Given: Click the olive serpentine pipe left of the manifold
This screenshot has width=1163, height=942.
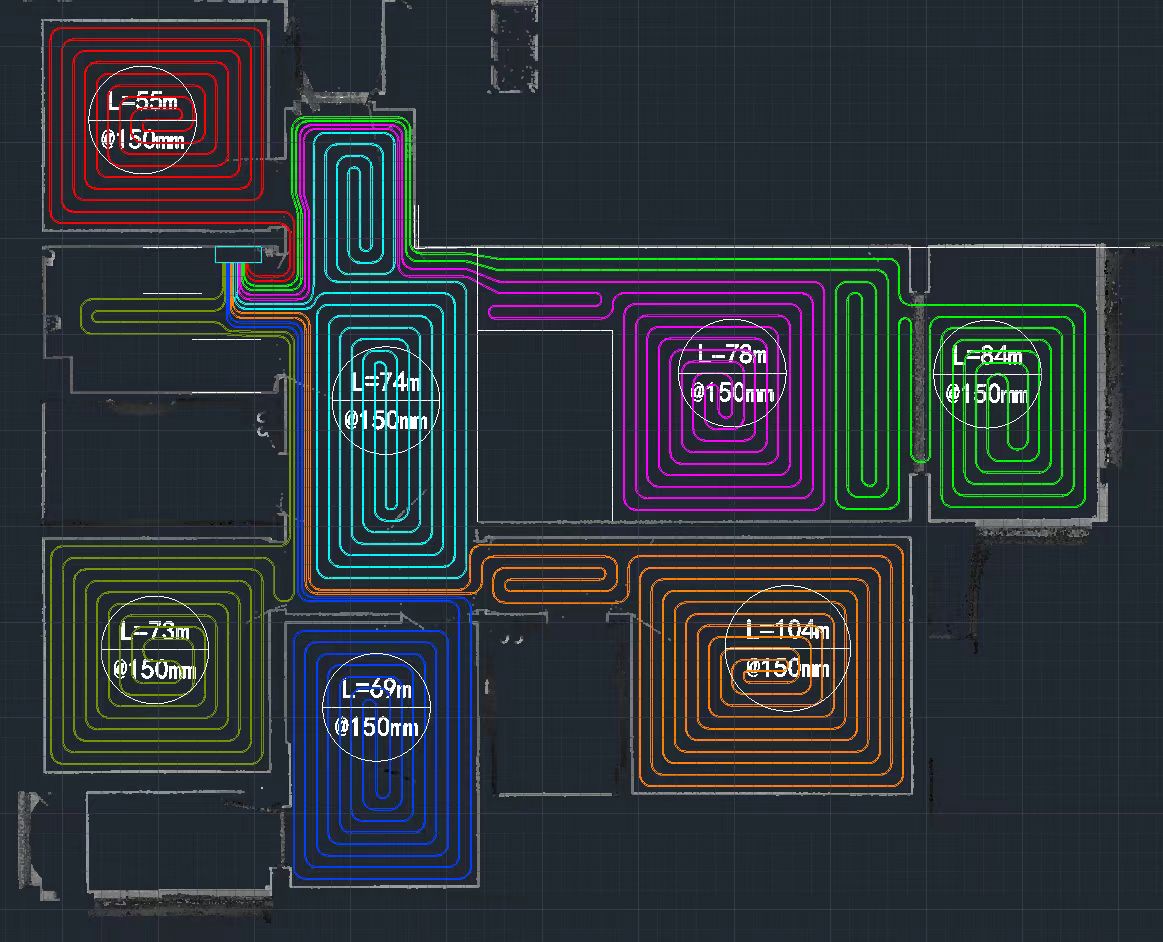Looking at the screenshot, I should (x=150, y=315).
